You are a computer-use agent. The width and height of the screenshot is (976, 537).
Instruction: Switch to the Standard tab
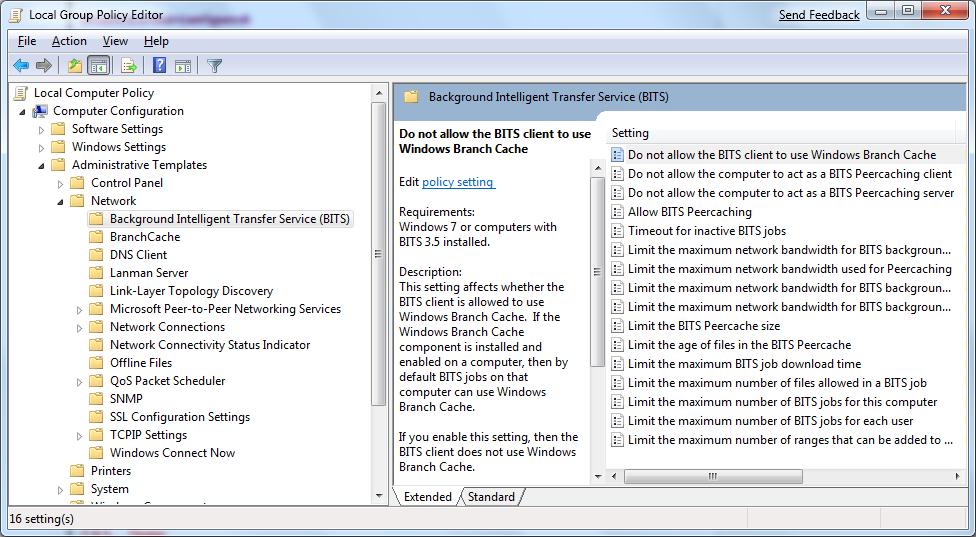pyautogui.click(x=491, y=497)
